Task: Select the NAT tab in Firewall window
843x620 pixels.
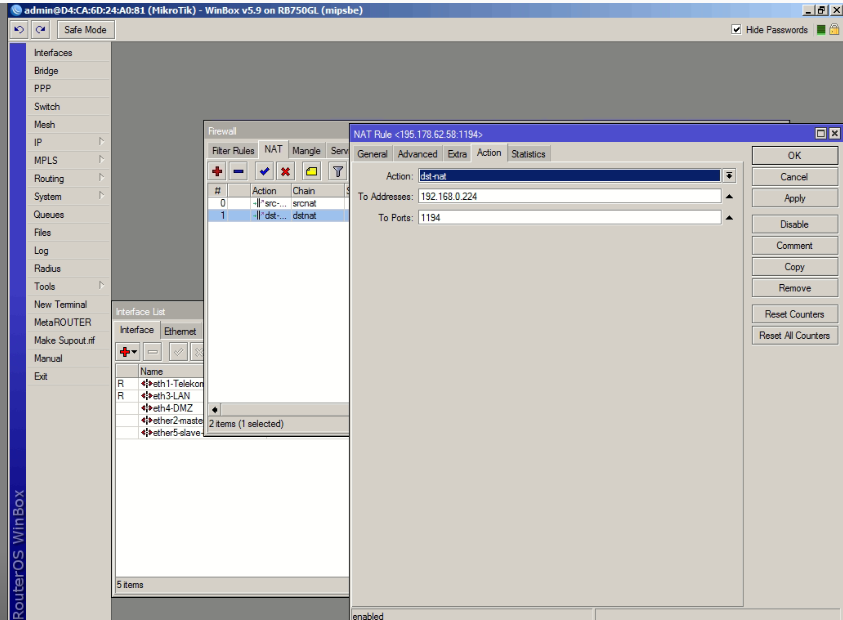Action: coord(273,149)
